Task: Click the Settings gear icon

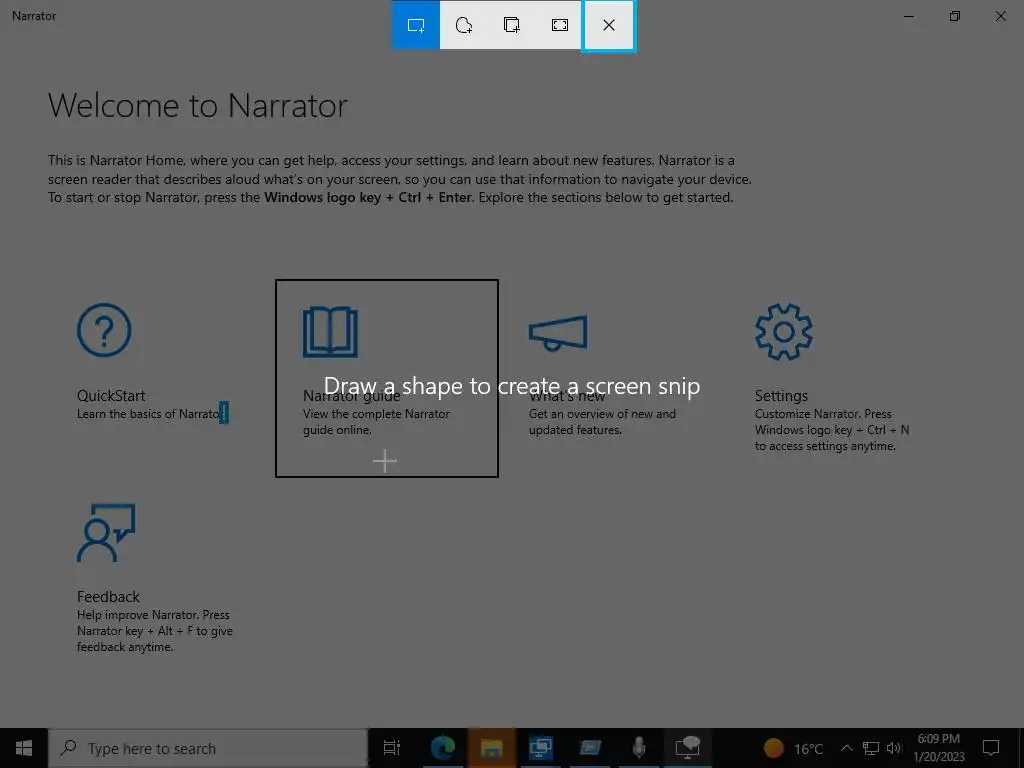Action: click(x=783, y=331)
